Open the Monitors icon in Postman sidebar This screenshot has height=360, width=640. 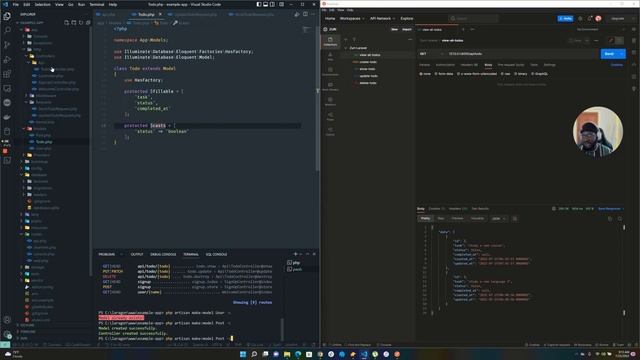[x=330, y=101]
